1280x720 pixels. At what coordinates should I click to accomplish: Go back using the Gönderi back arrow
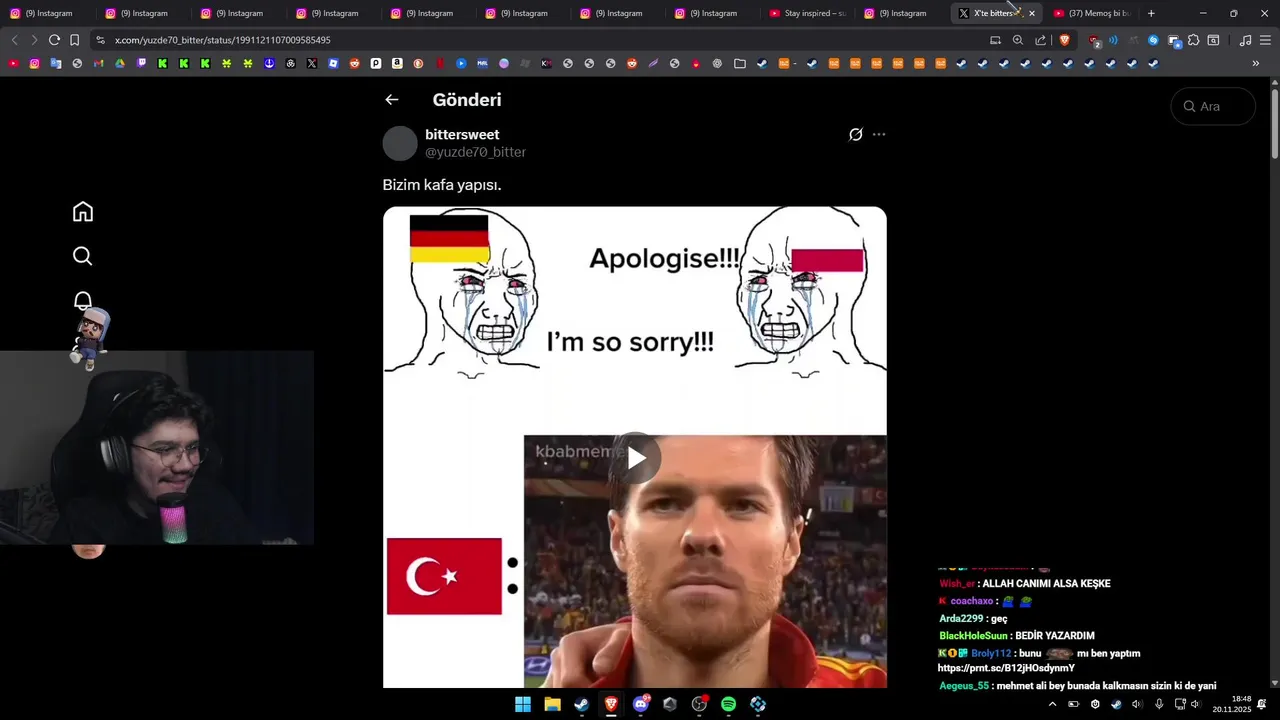tap(392, 100)
